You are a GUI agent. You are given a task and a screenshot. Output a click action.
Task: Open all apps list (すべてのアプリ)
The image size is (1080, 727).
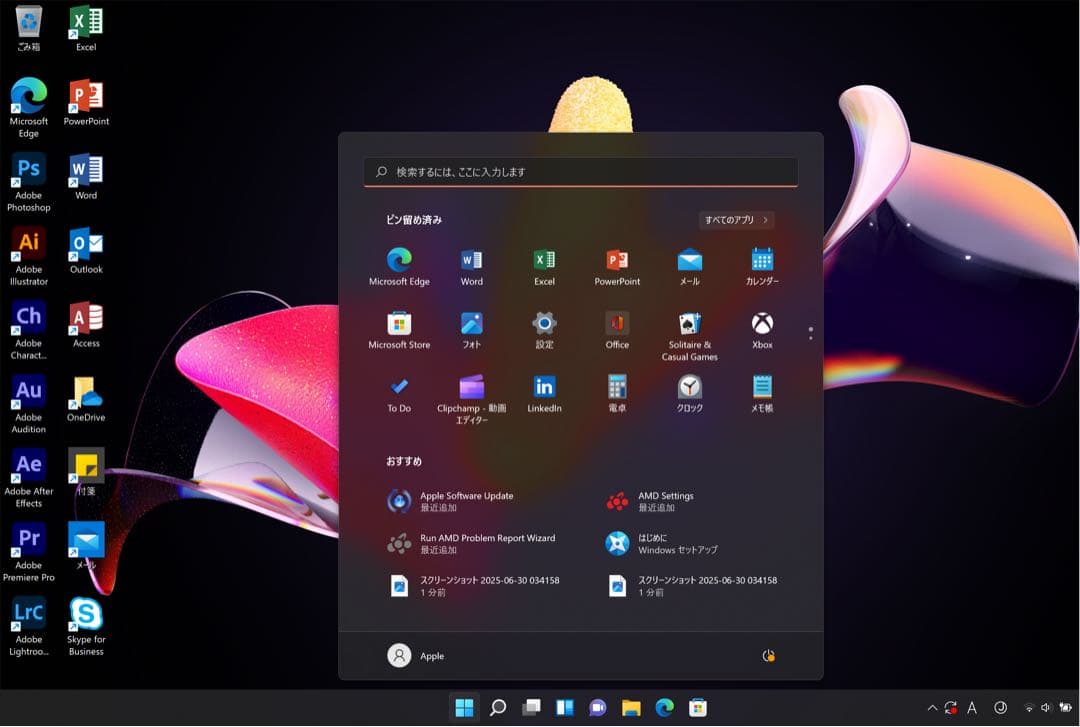[x=736, y=220]
